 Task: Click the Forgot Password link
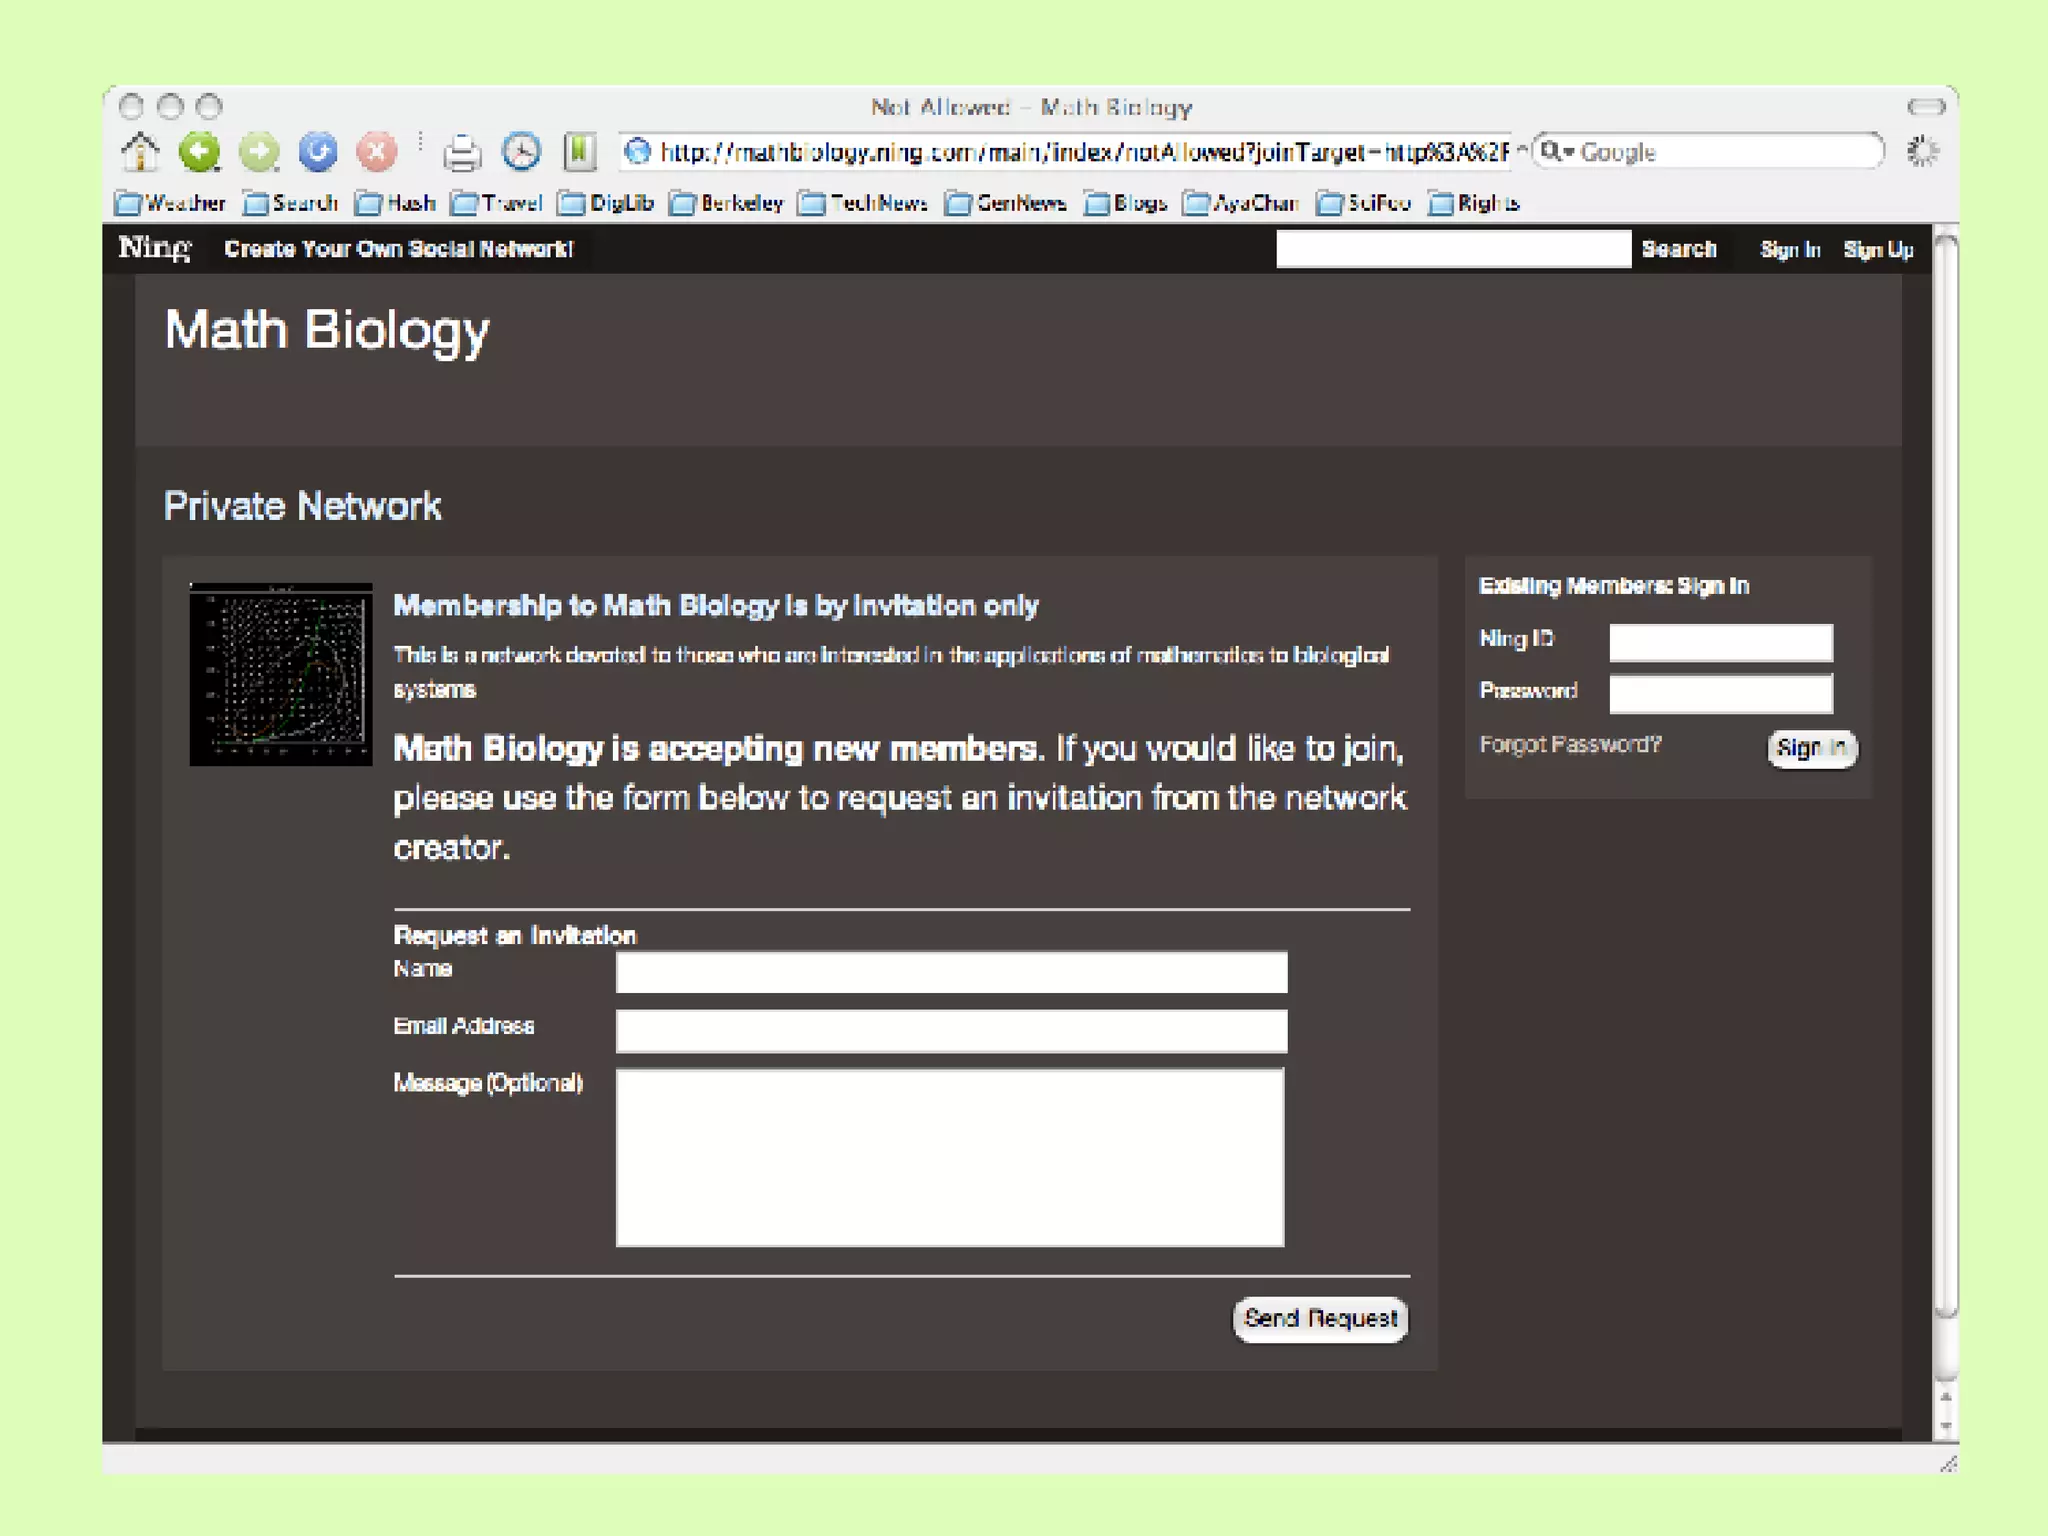[1569, 744]
